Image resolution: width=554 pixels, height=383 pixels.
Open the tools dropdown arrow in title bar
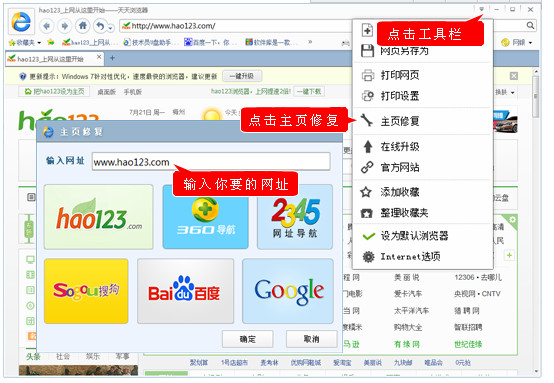[x=482, y=10]
